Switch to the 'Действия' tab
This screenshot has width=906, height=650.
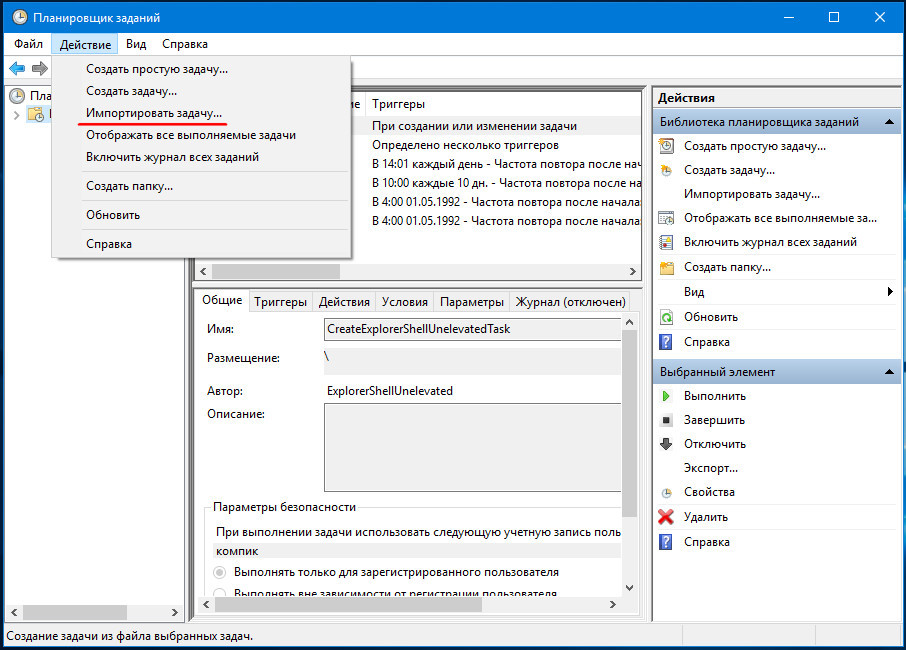[344, 302]
